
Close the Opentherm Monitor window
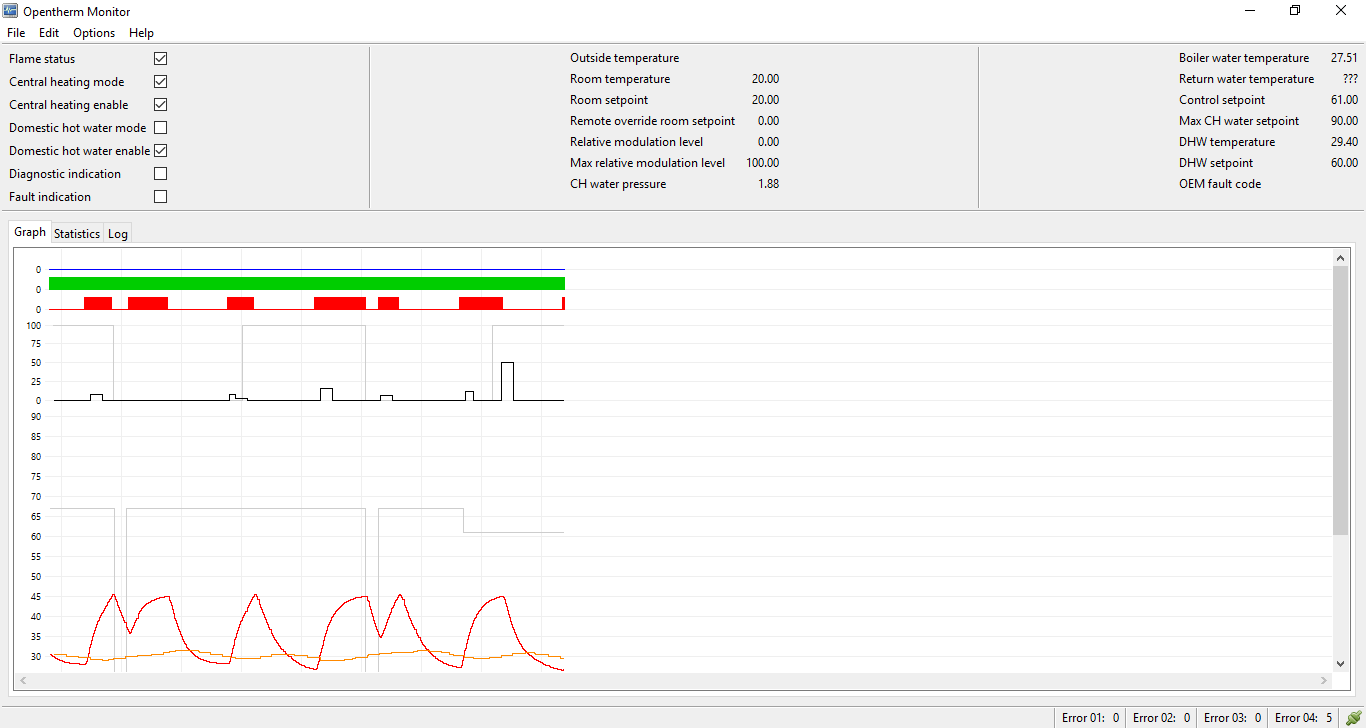click(x=1341, y=10)
